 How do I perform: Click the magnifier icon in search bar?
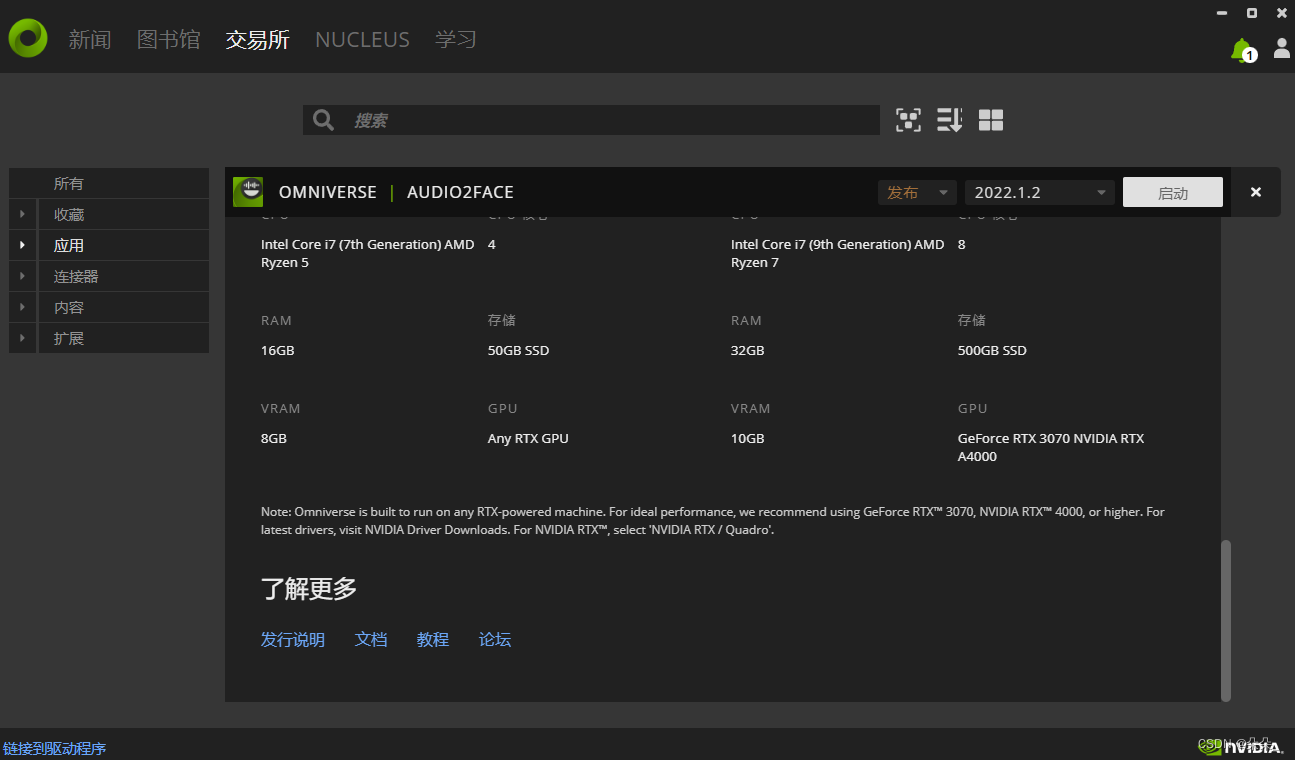tap(323, 119)
